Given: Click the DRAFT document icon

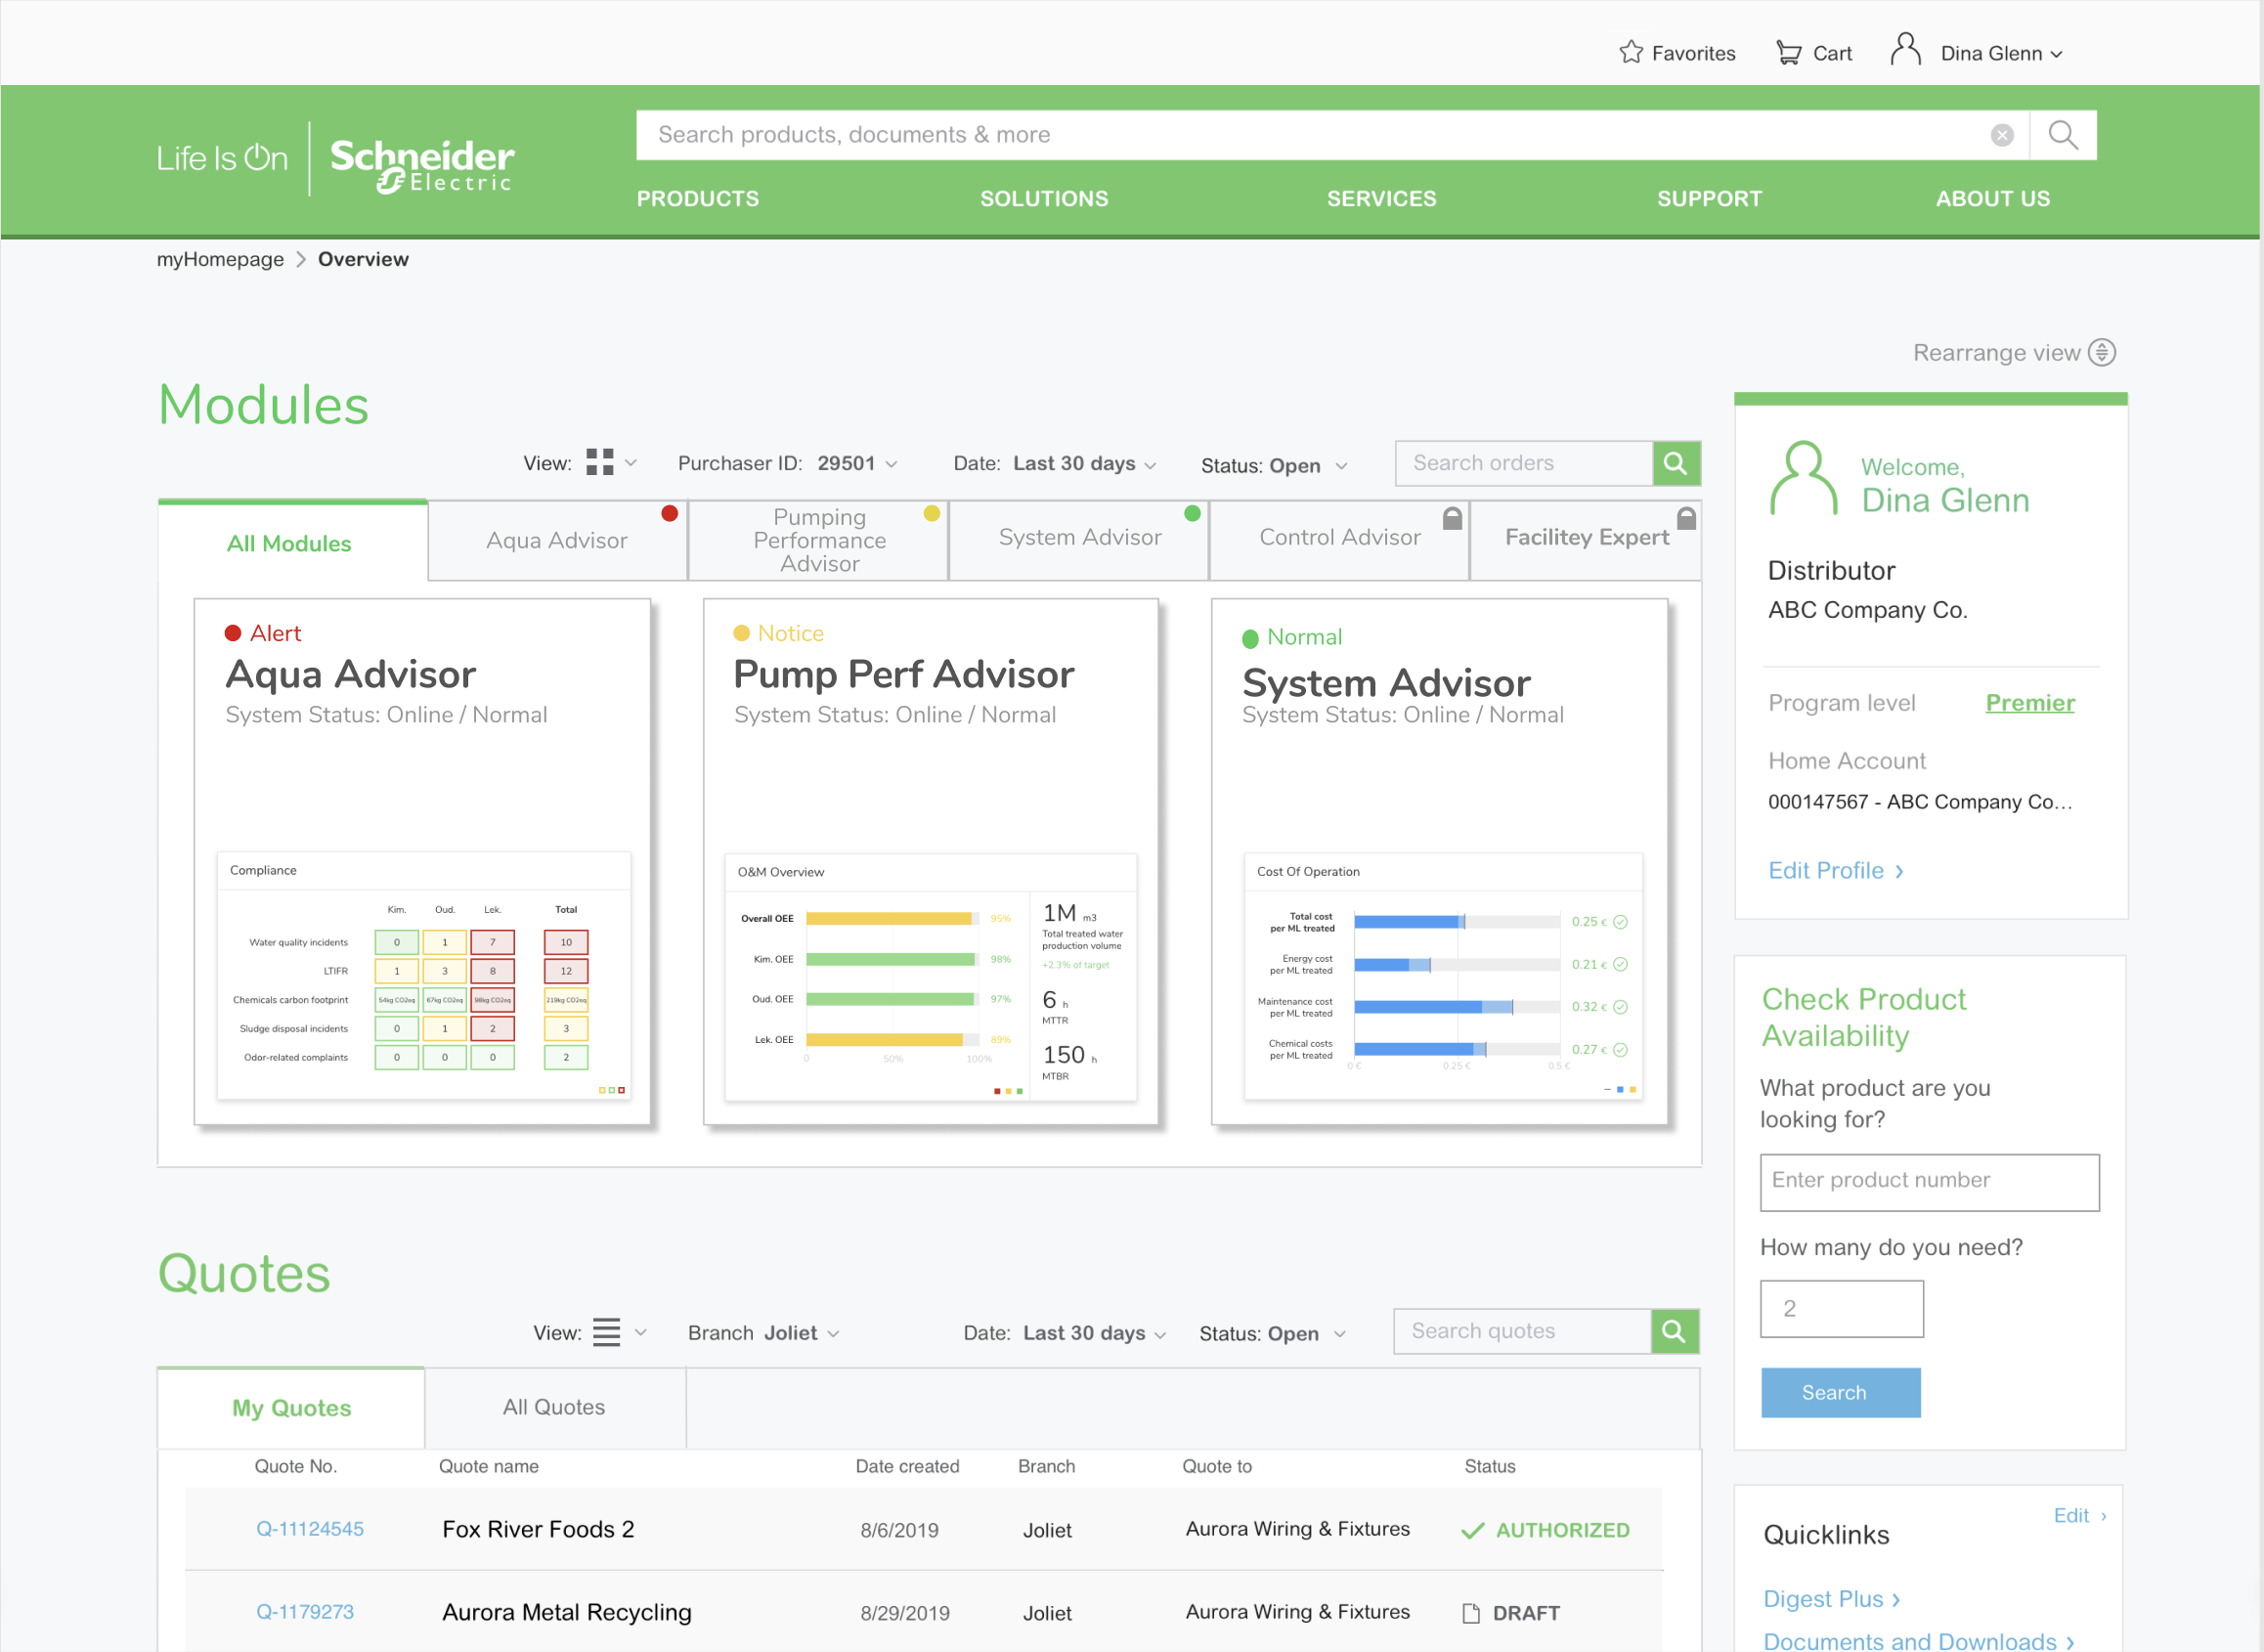Looking at the screenshot, I should tap(1471, 1613).
